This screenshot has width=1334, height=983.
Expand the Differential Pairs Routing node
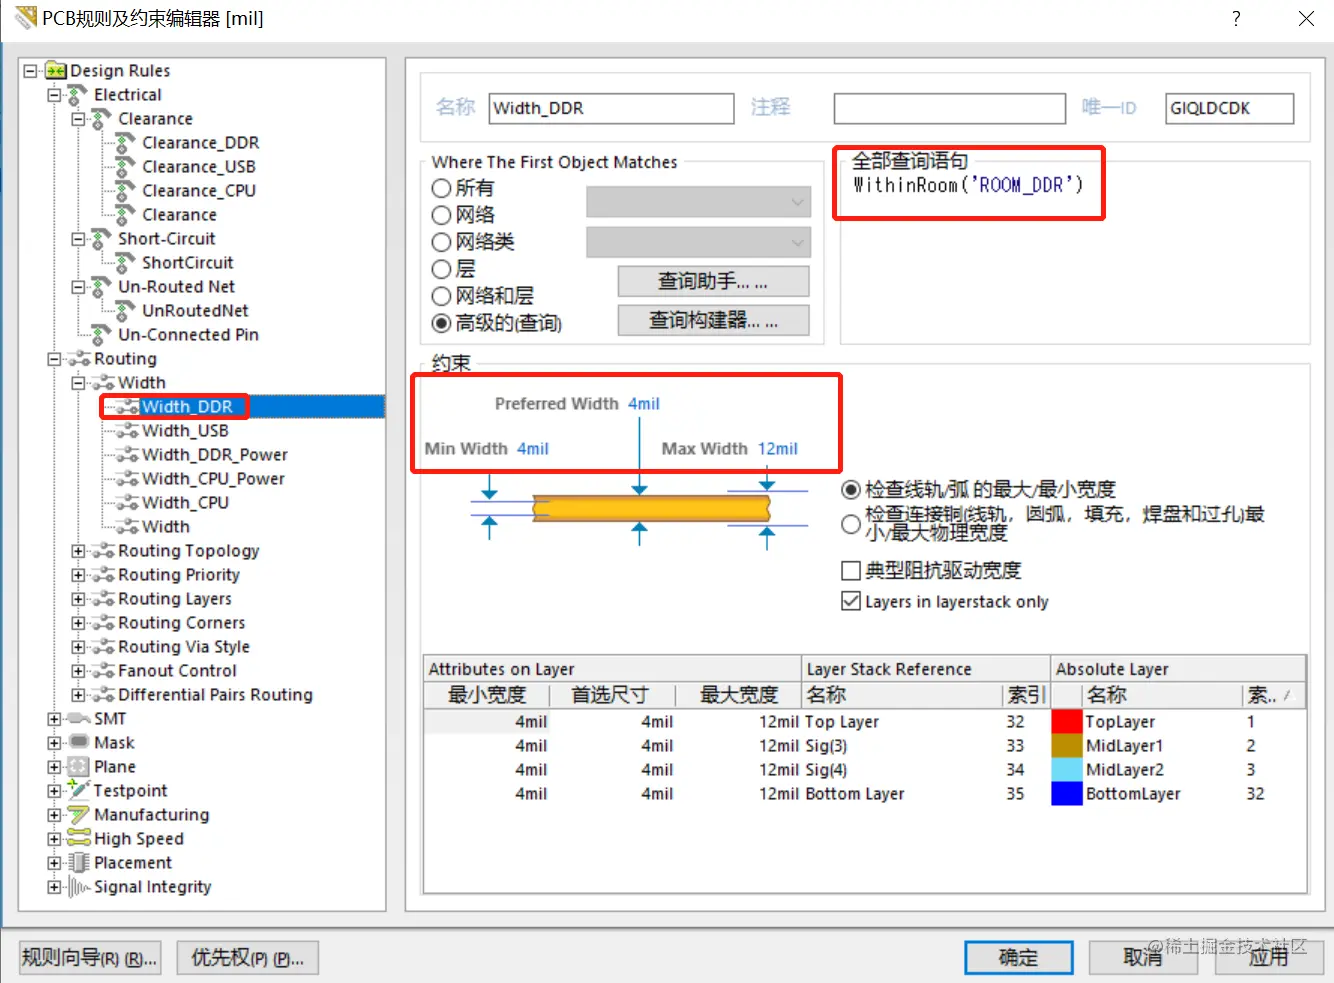pos(78,695)
